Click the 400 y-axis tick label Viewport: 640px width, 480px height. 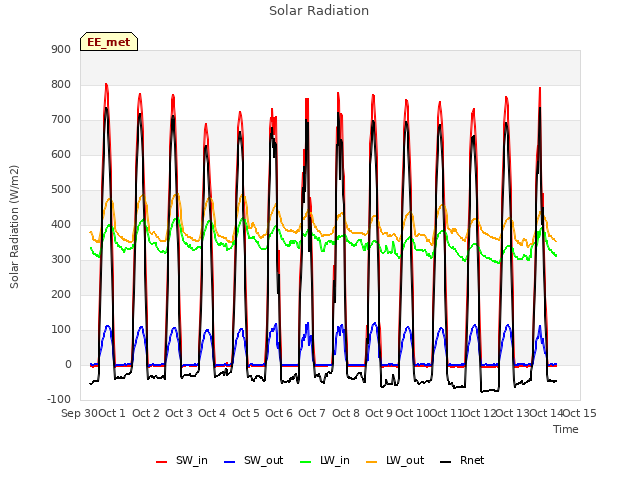[61, 224]
